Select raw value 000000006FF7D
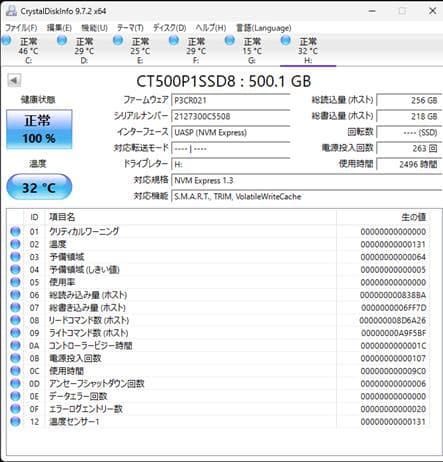443x462 pixels. click(x=394, y=308)
